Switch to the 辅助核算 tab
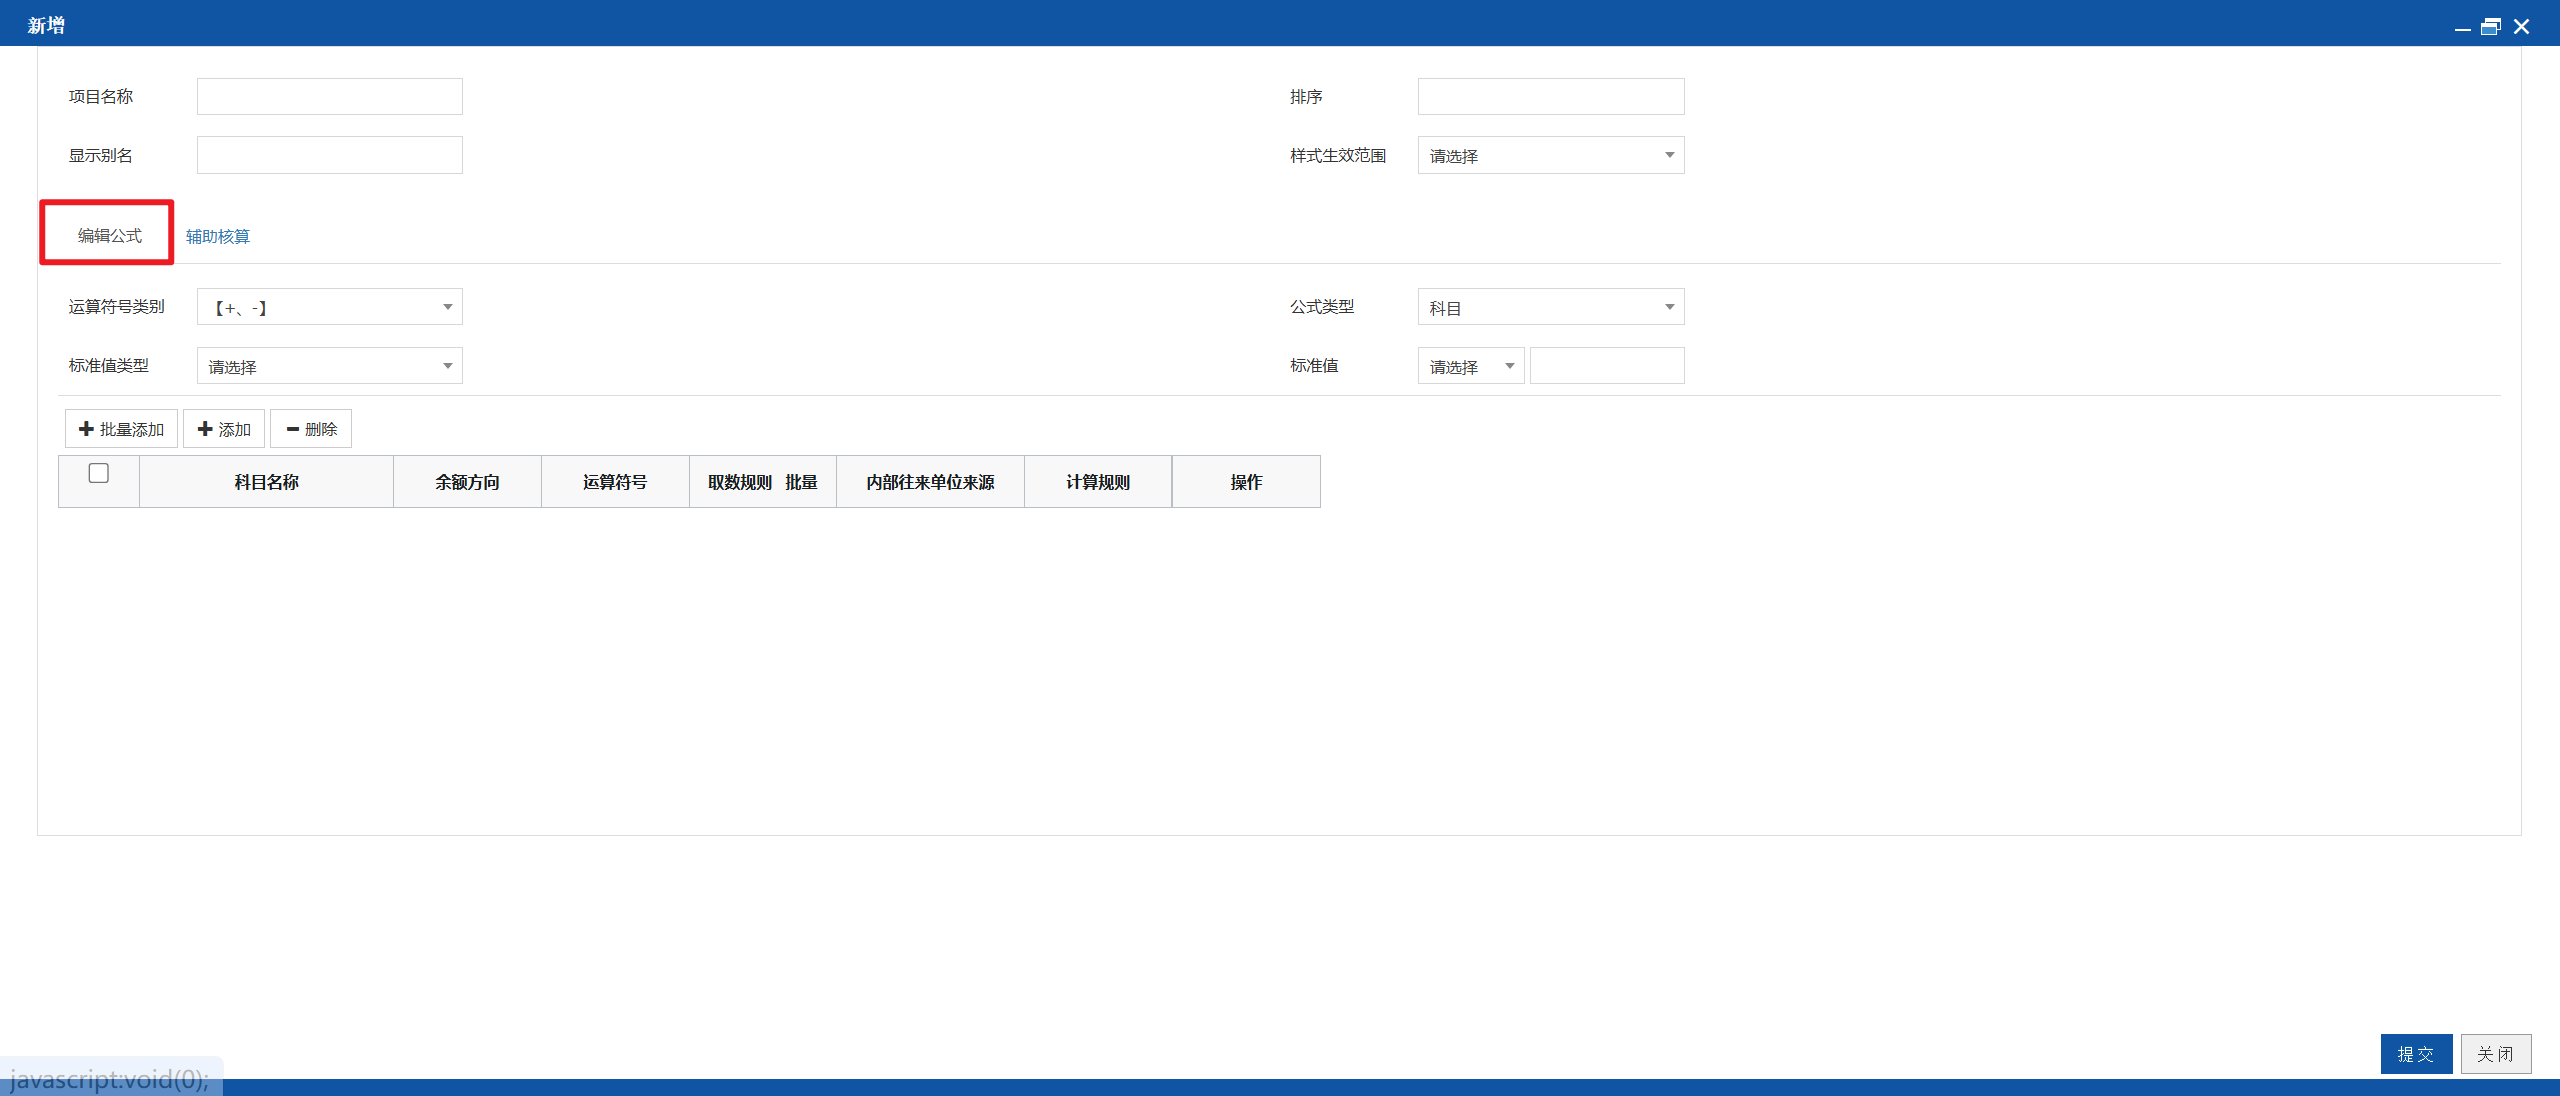This screenshot has width=2560, height=1096. coord(218,236)
